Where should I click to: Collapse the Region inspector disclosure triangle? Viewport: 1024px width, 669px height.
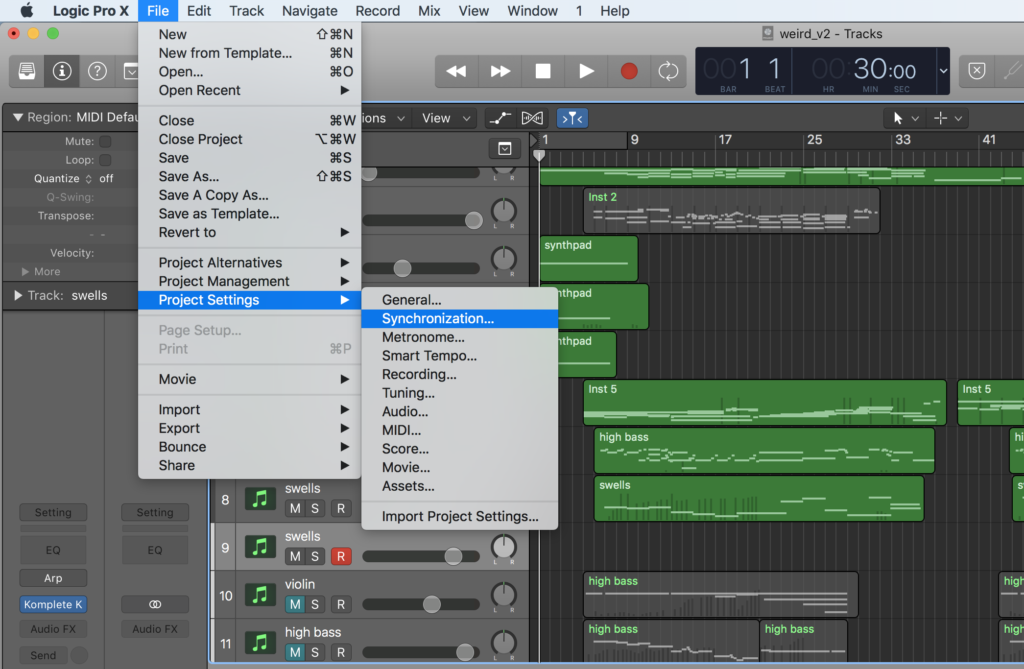pyautogui.click(x=18, y=118)
